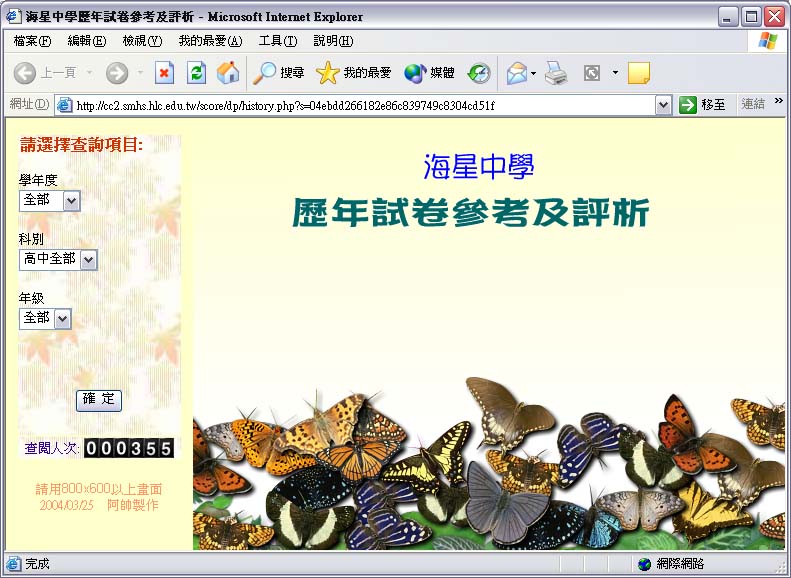Expand the 學年度 dropdown
The height and width of the screenshot is (578, 791).
tap(70, 201)
